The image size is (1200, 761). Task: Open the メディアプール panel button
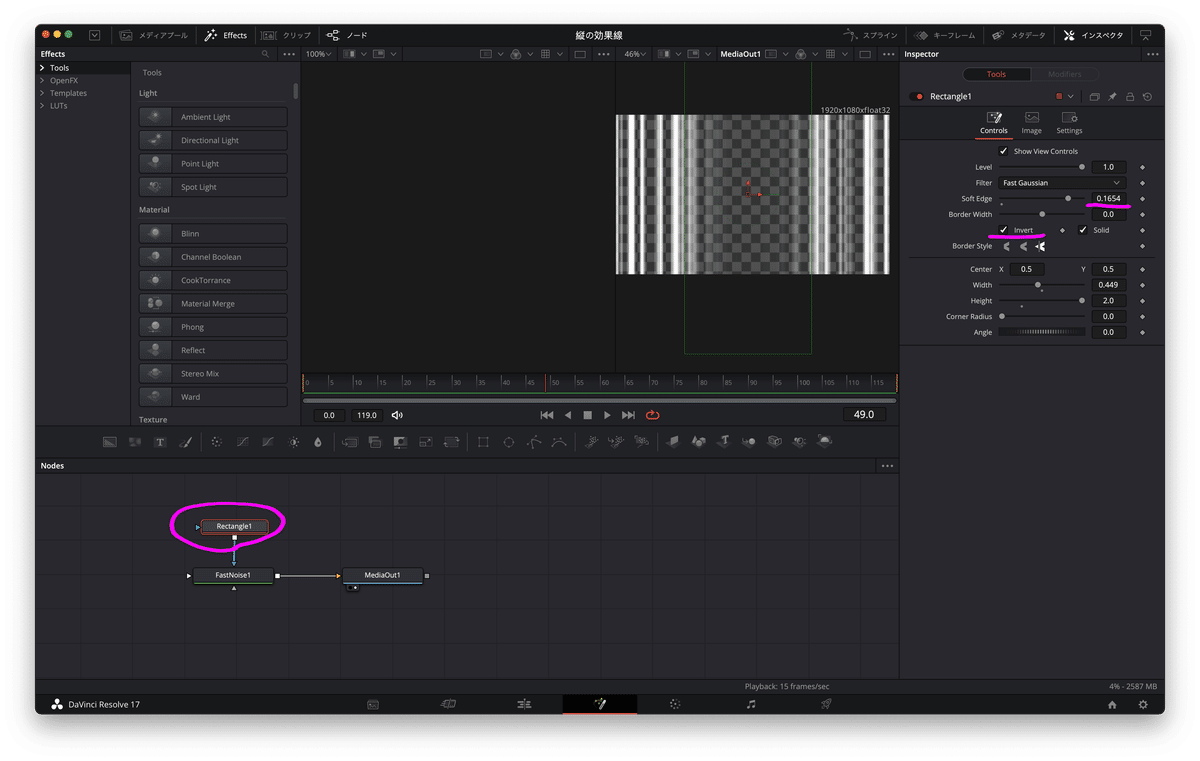(154, 35)
